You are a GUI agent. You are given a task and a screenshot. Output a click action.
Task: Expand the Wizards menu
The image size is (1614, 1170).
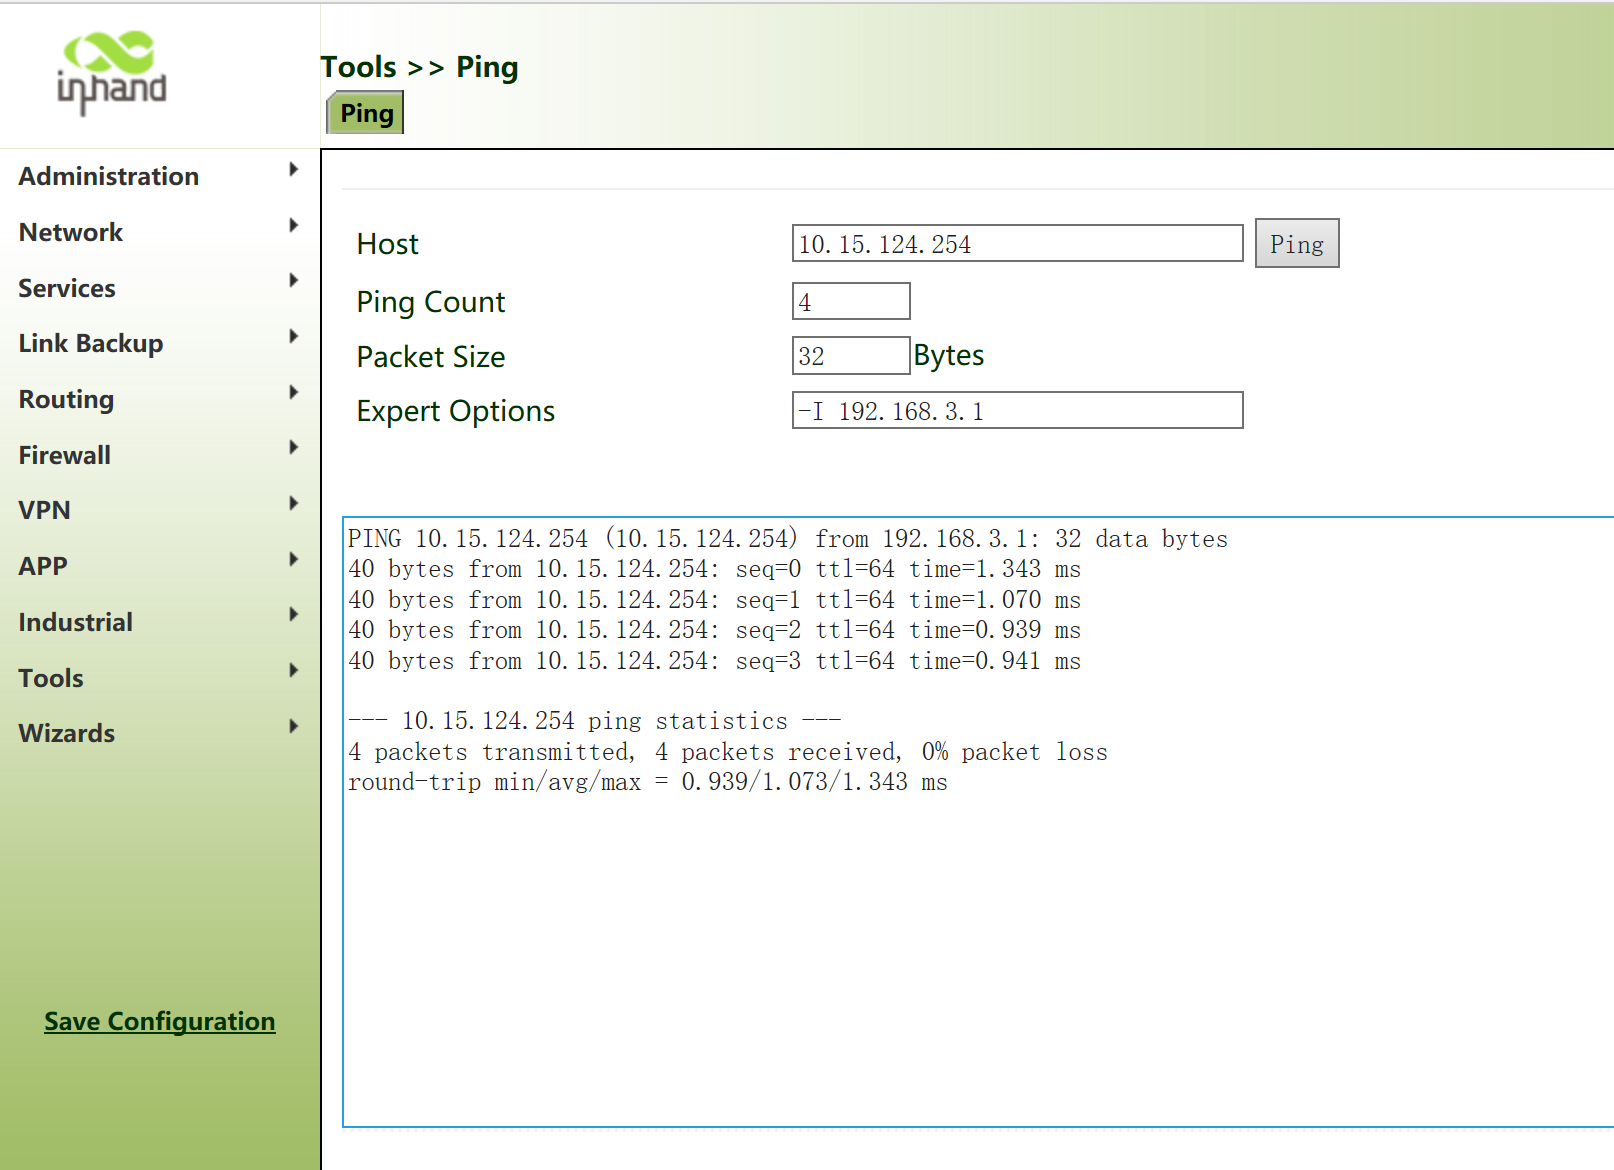coord(66,733)
